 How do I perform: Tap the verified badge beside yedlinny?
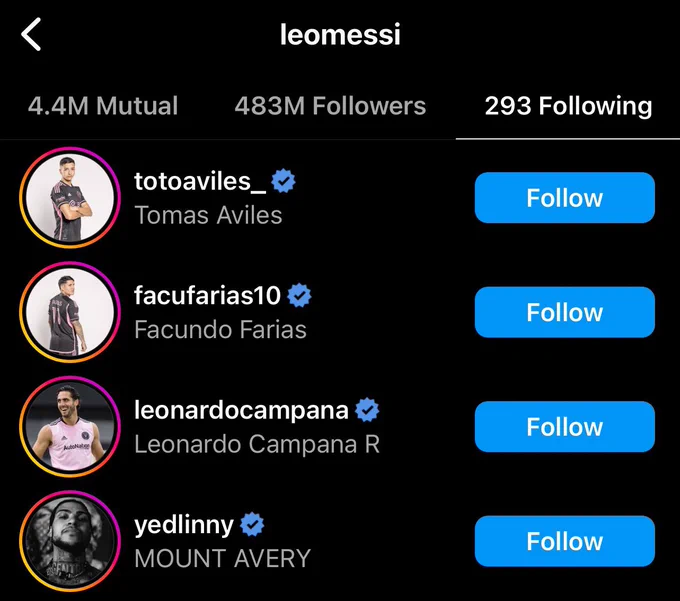tap(252, 524)
